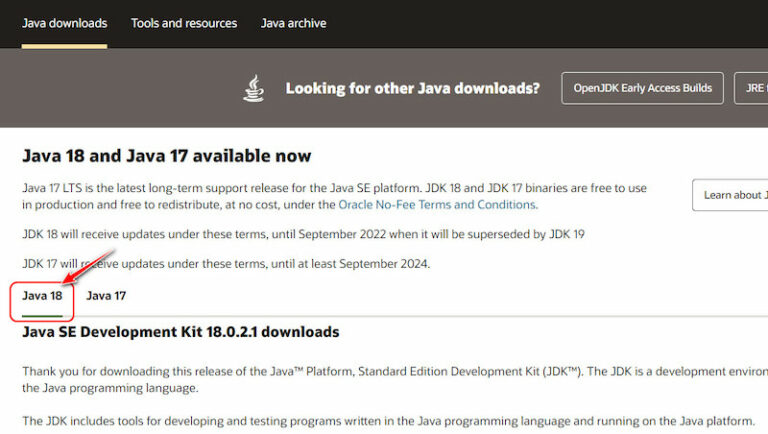
Task: Click the Java coffee cup logo
Action: tap(254, 88)
